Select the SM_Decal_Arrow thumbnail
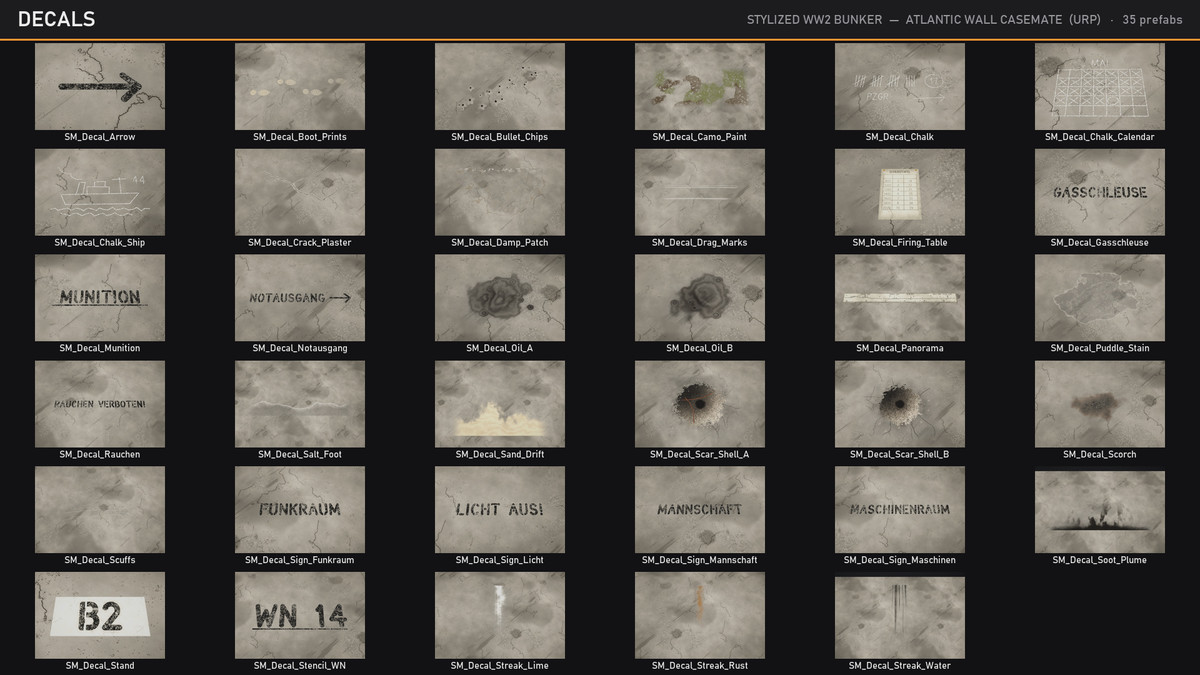Image resolution: width=1200 pixels, height=675 pixels. pos(100,86)
